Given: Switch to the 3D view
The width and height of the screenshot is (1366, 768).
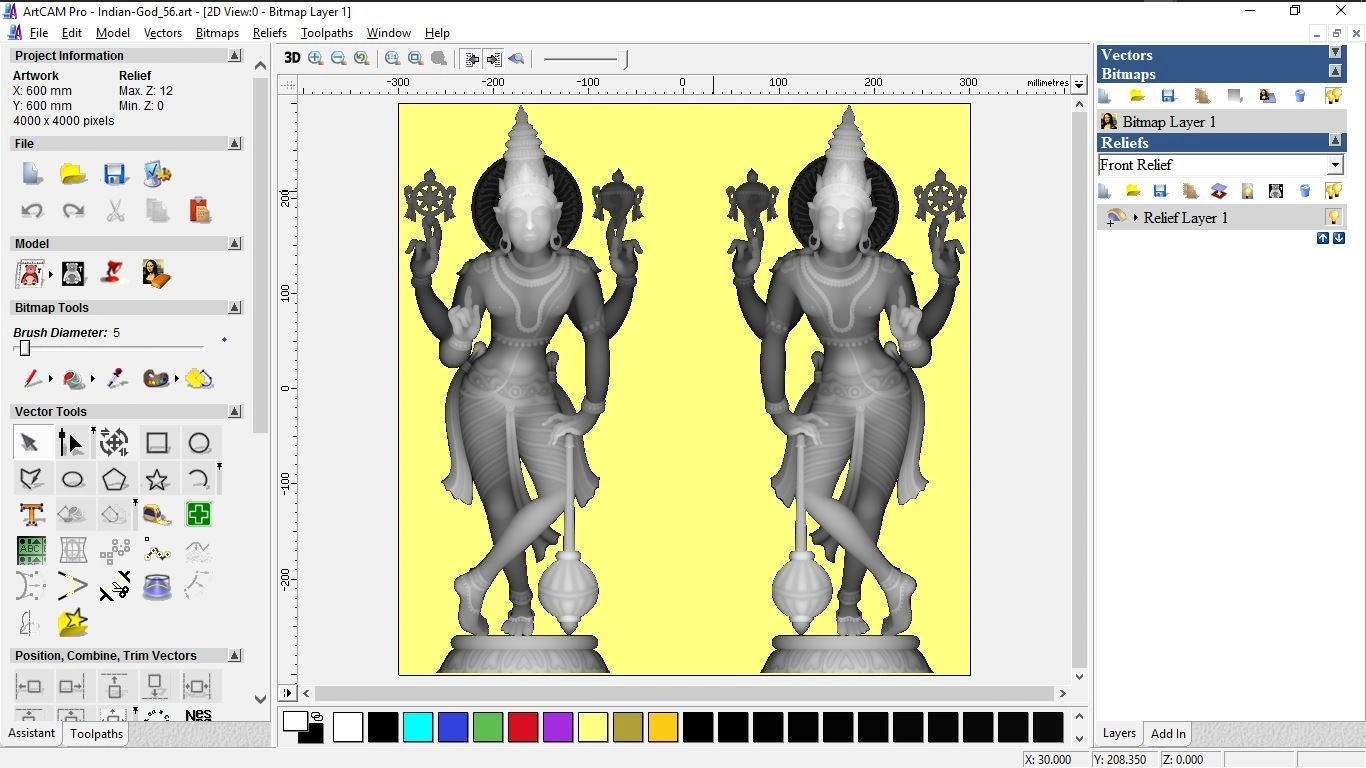Looking at the screenshot, I should pos(291,58).
